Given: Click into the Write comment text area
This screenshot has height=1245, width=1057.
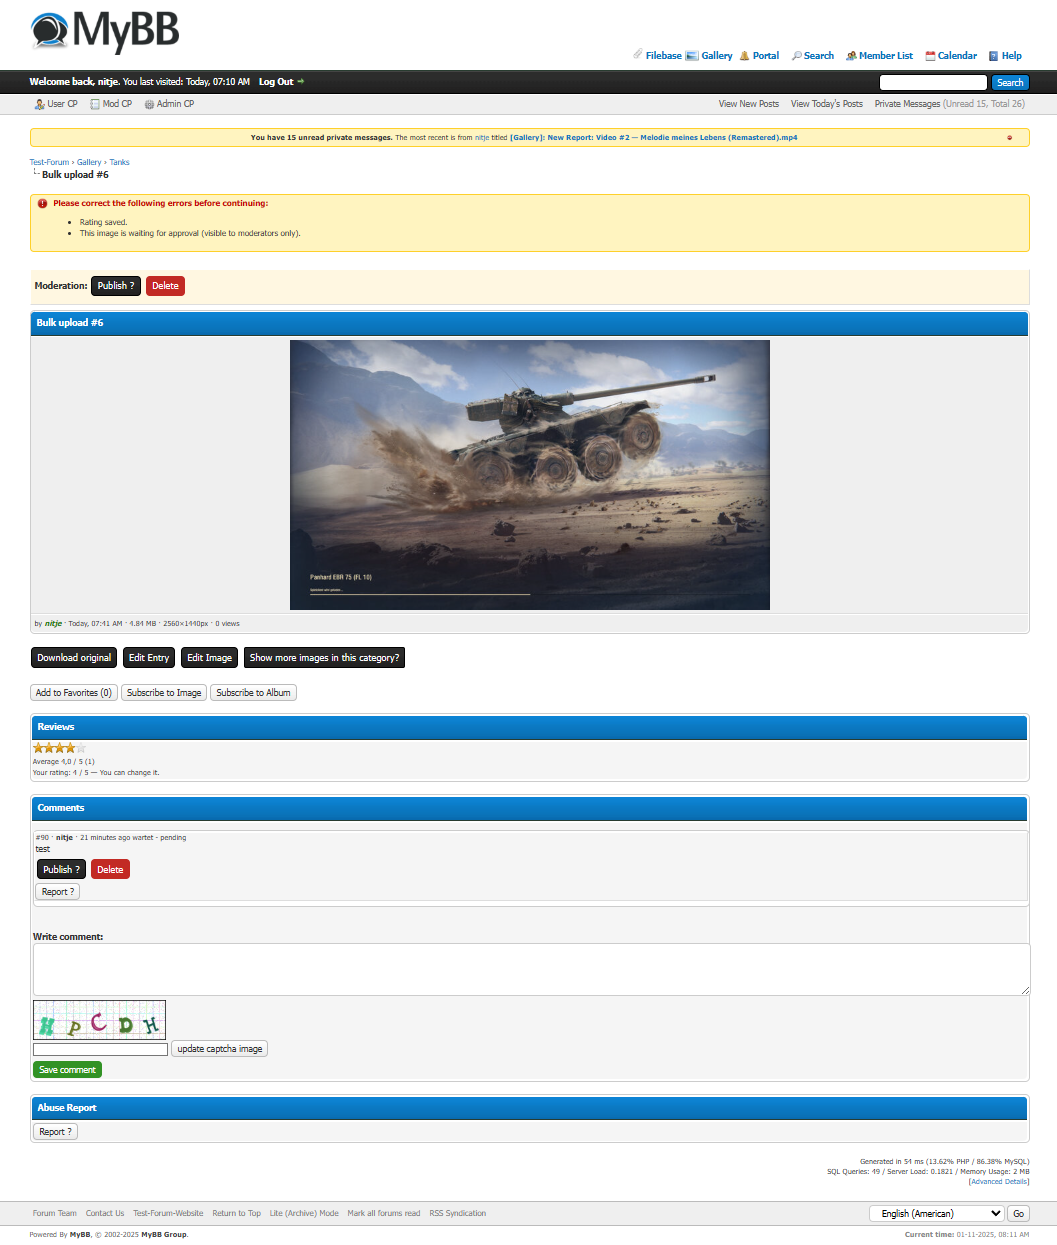Looking at the screenshot, I should (x=531, y=969).
